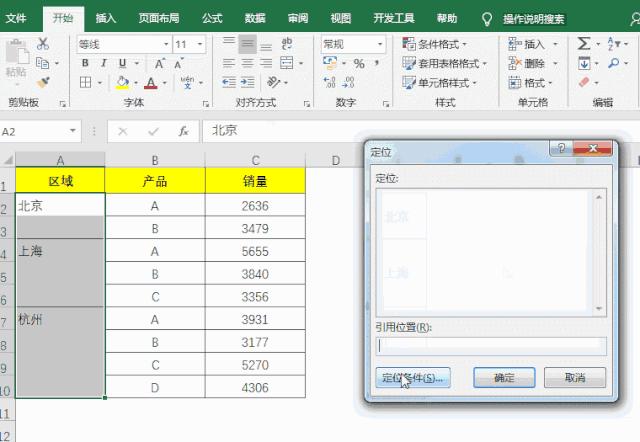Click the Accounting number format icon
The image size is (640, 442).
[330, 63]
